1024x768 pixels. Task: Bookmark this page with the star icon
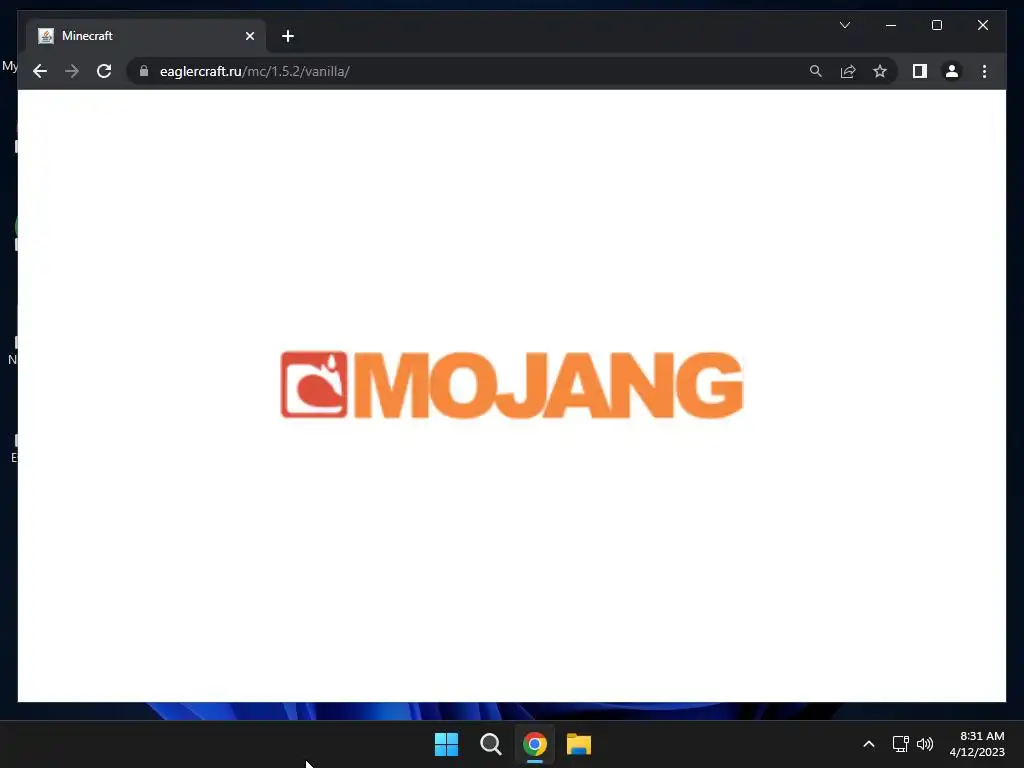pos(880,71)
